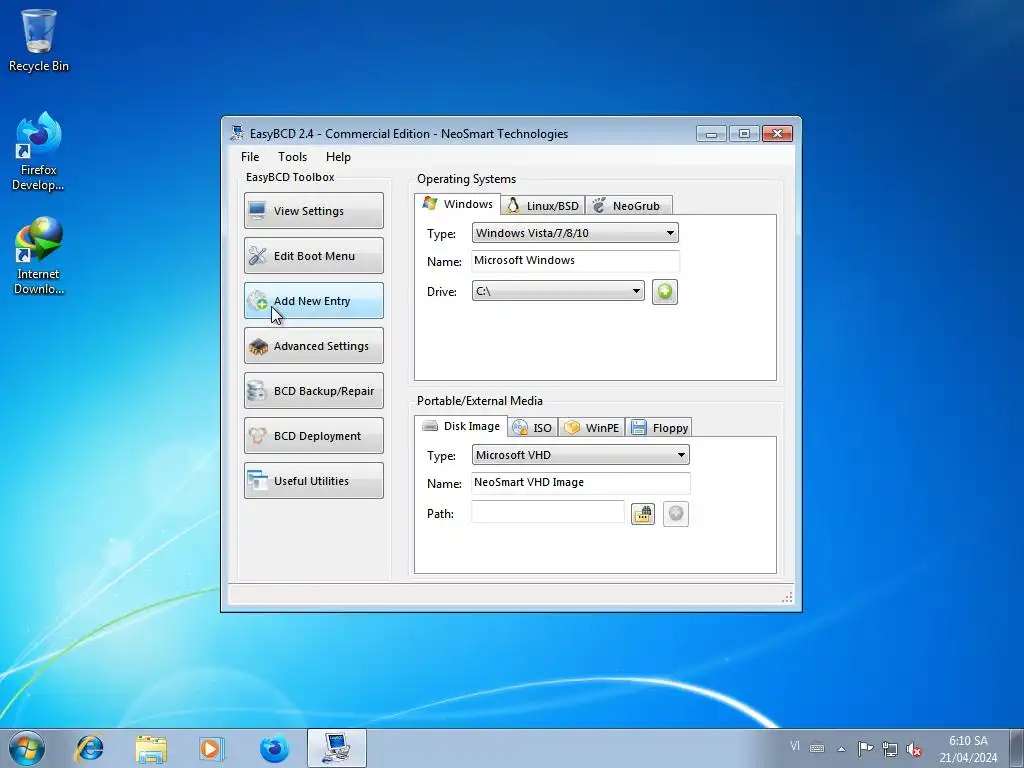Show hidden system tray icons
The image size is (1024, 768).
click(x=842, y=749)
